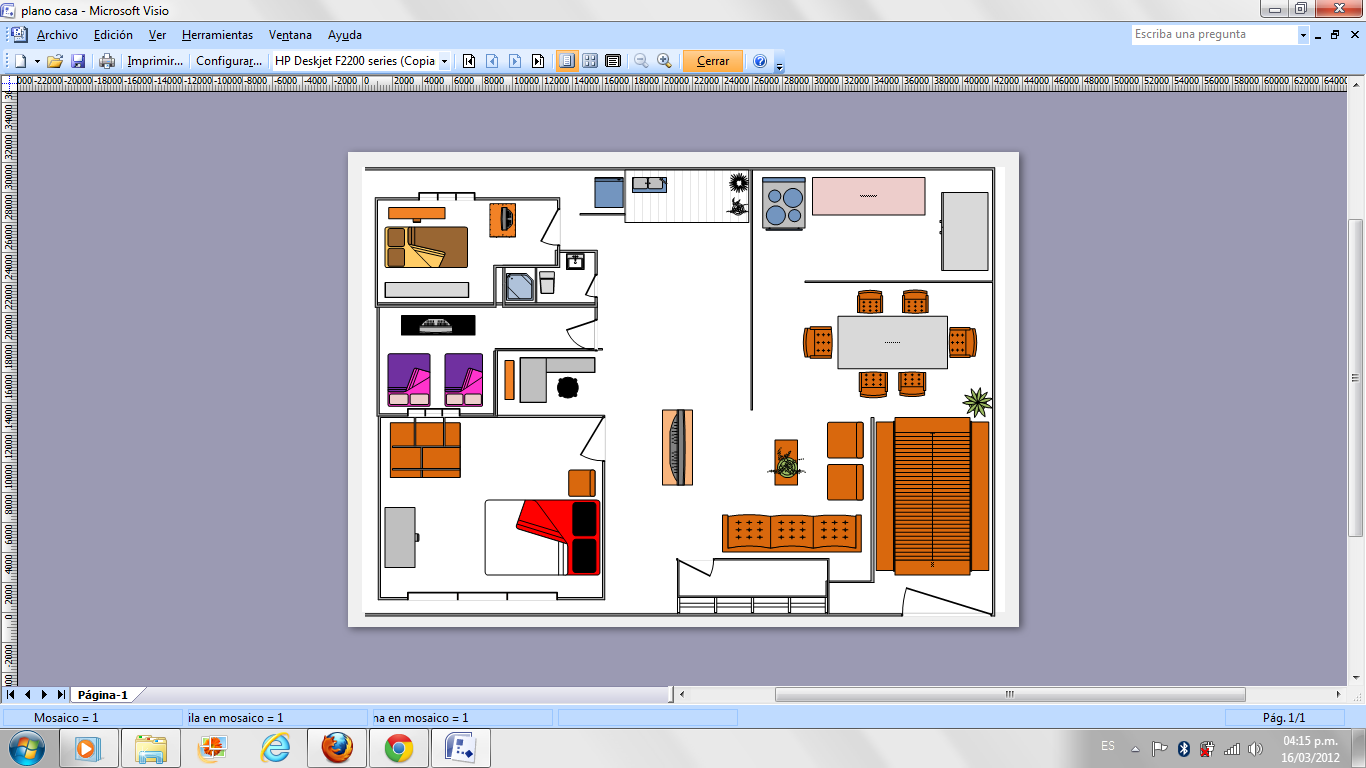Click the Open folder icon

[55, 61]
